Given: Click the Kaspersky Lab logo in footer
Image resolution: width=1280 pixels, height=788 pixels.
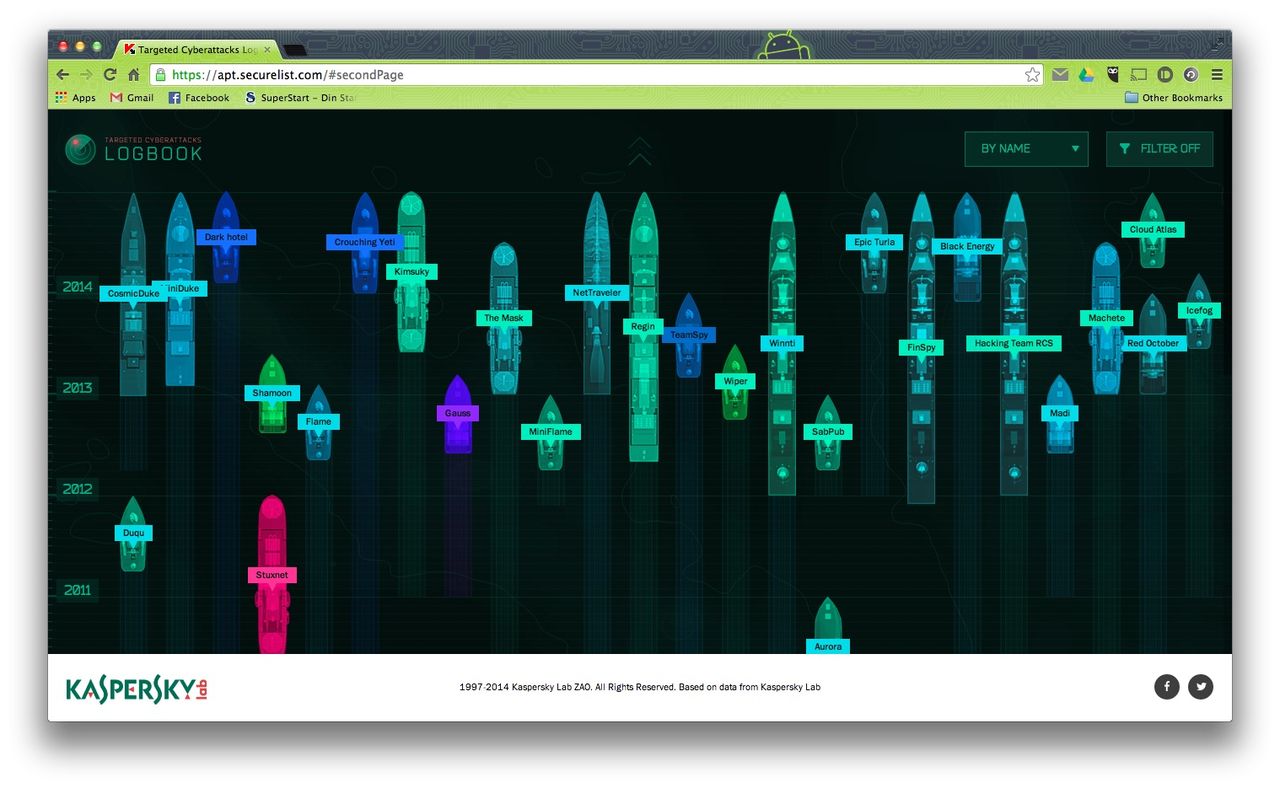Looking at the screenshot, I should [x=136, y=687].
